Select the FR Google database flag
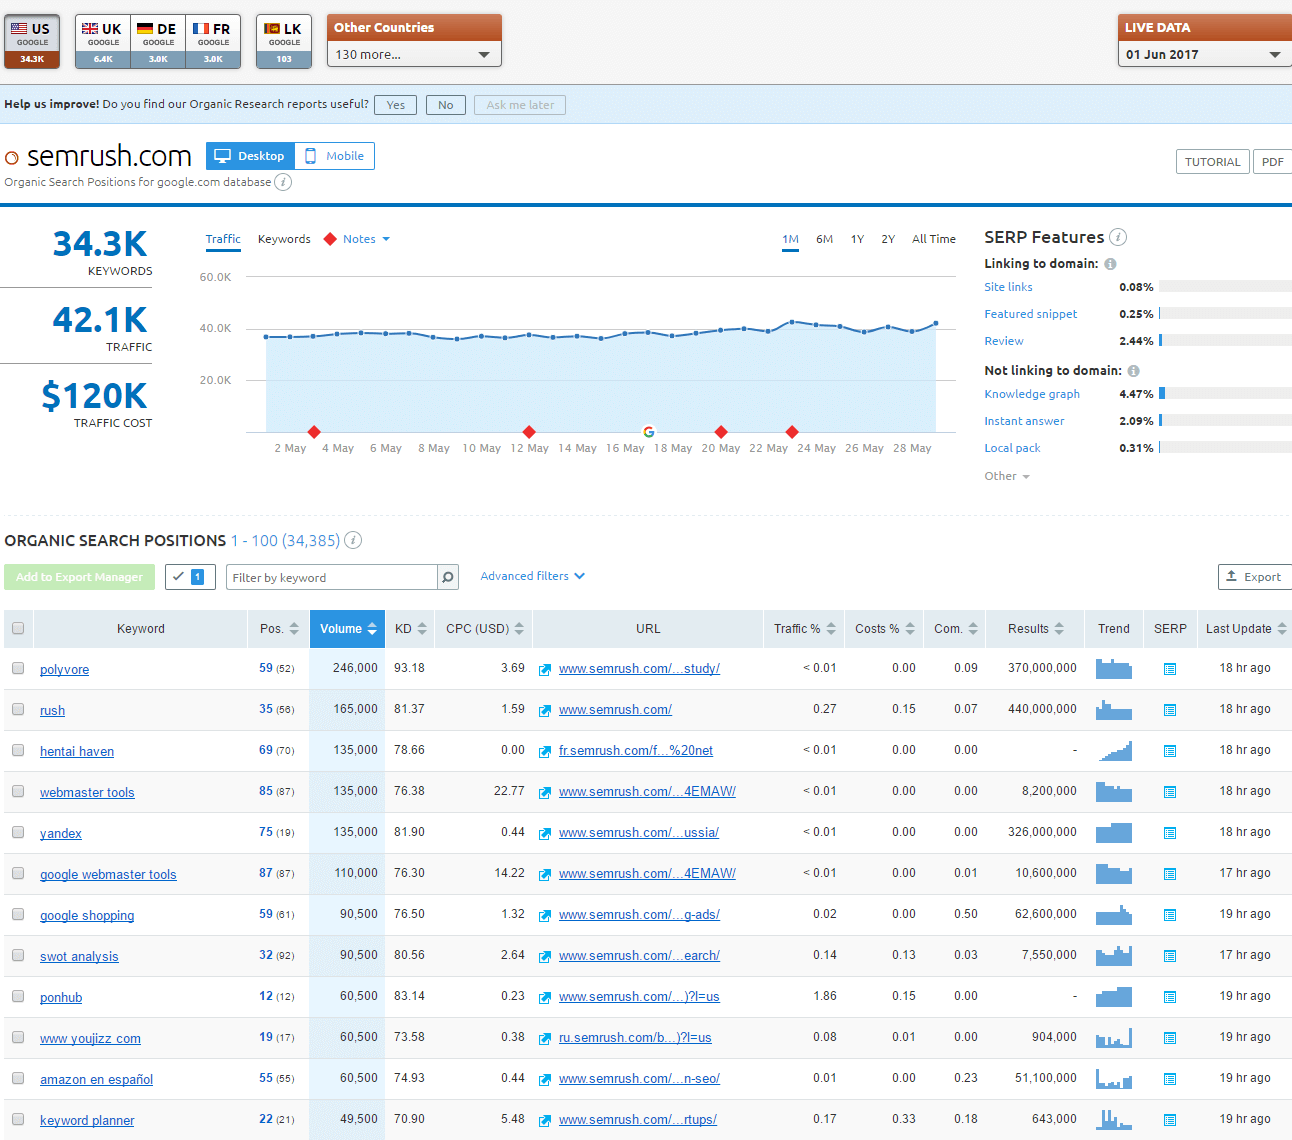 213,41
